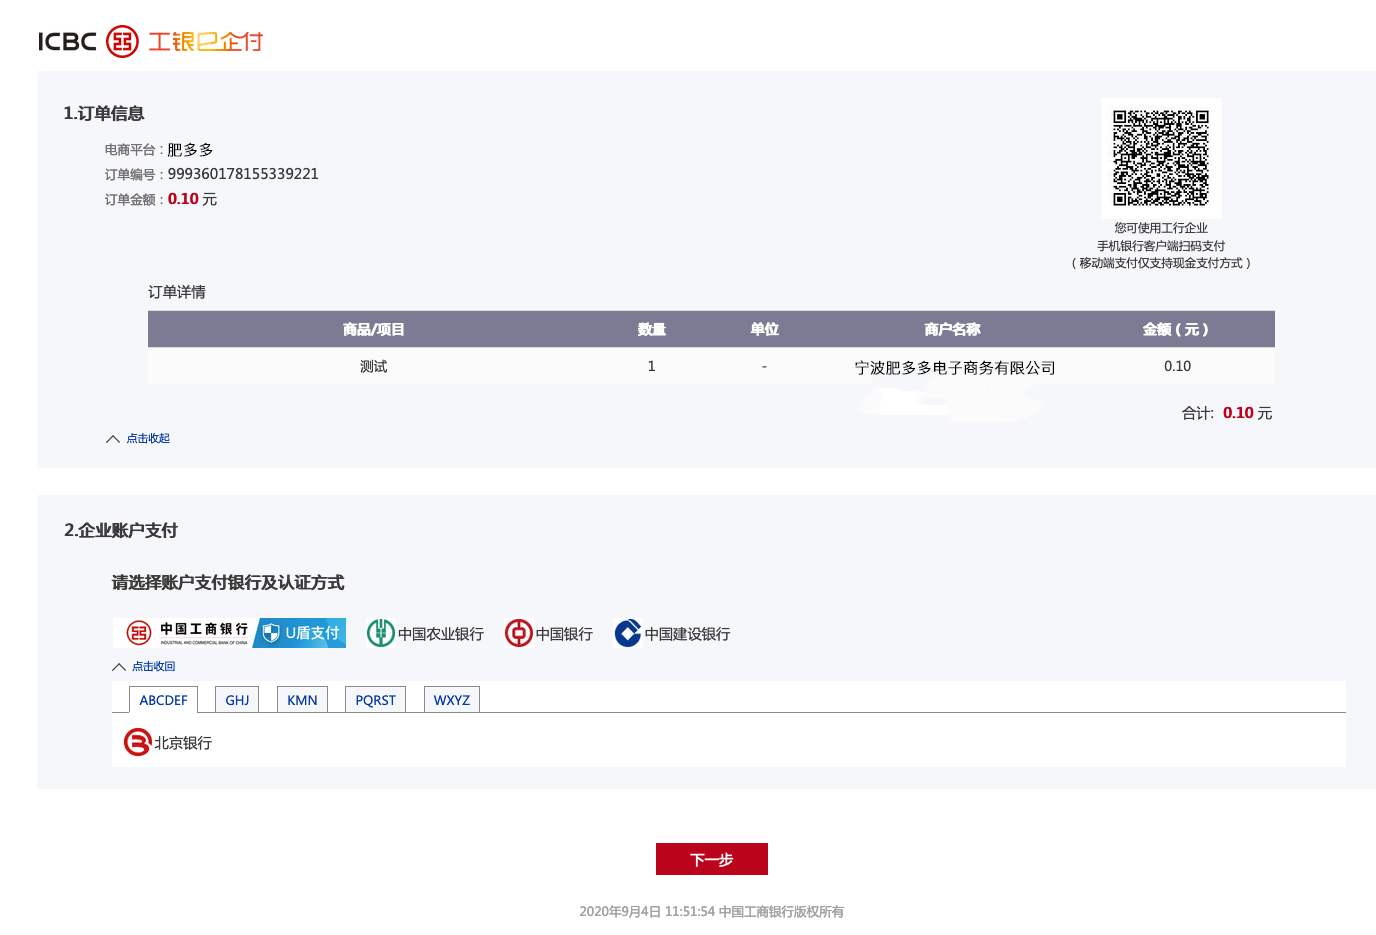Viewport: 1376px width, 935px height.
Task: Select 中国工商银行 U盾支付 option
Action: (230, 633)
